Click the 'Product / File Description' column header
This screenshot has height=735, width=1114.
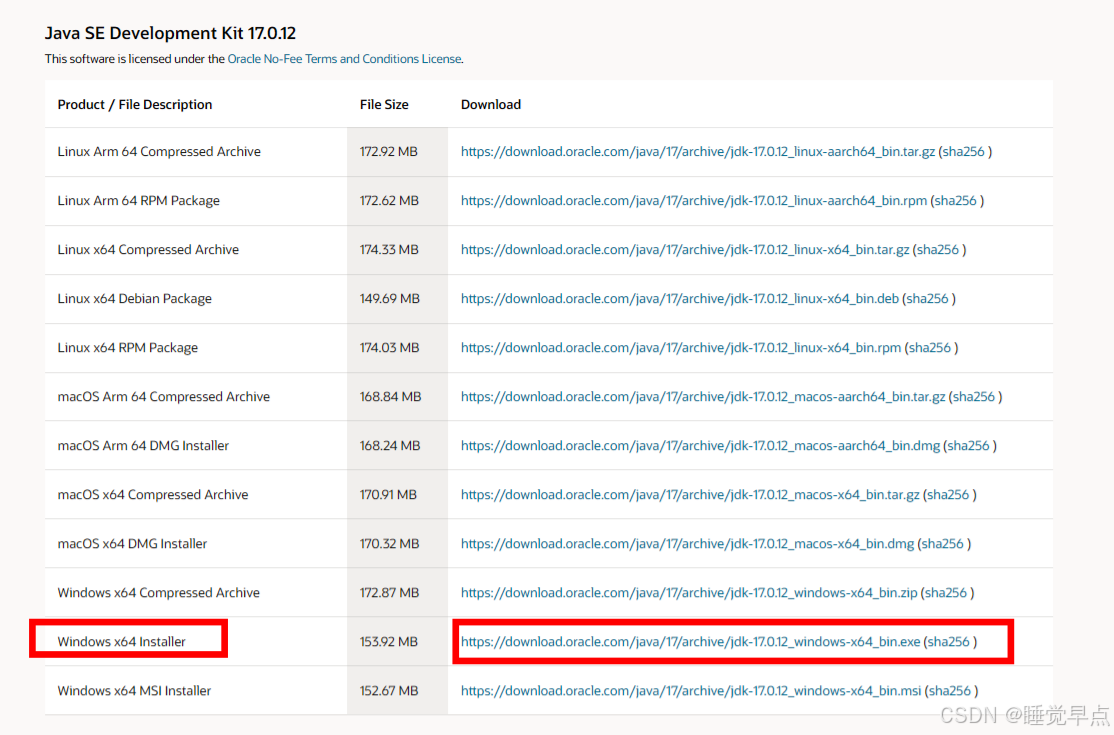(x=135, y=104)
